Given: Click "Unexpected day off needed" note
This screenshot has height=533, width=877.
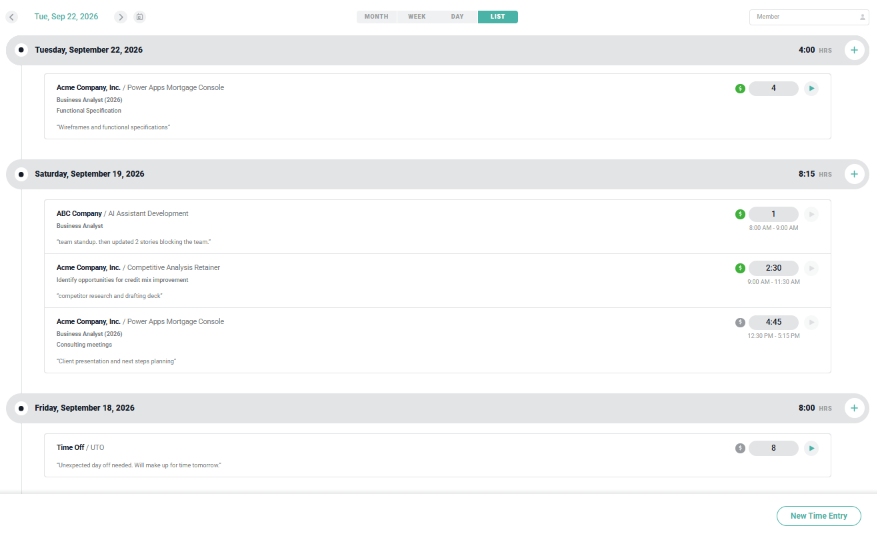Looking at the screenshot, I should pyautogui.click(x=138, y=465).
